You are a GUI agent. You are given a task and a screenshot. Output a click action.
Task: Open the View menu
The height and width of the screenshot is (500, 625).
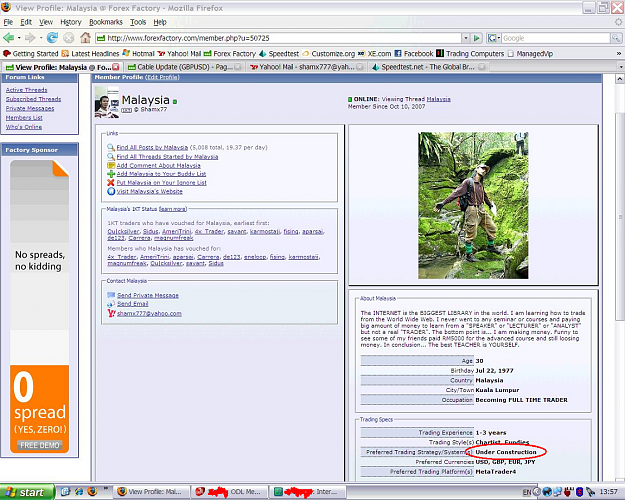point(46,22)
